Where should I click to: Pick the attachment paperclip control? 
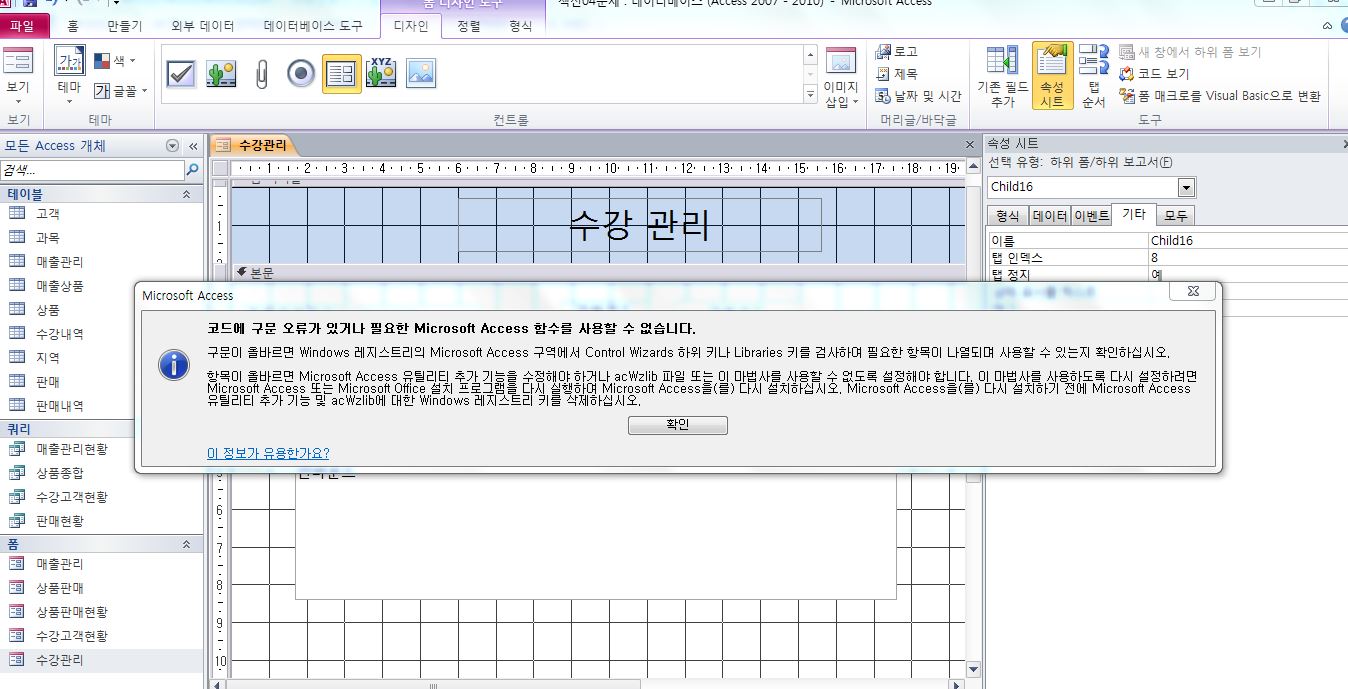tap(261, 74)
